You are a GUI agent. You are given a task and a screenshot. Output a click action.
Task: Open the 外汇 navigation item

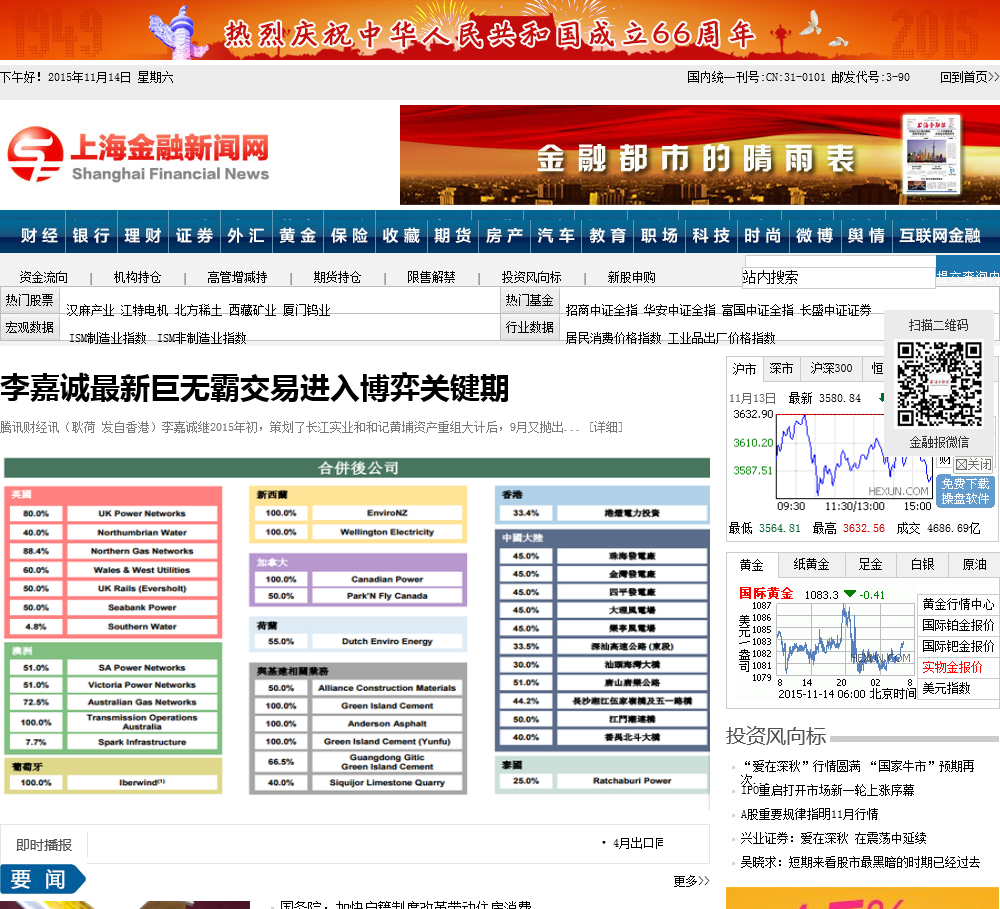coord(246,235)
